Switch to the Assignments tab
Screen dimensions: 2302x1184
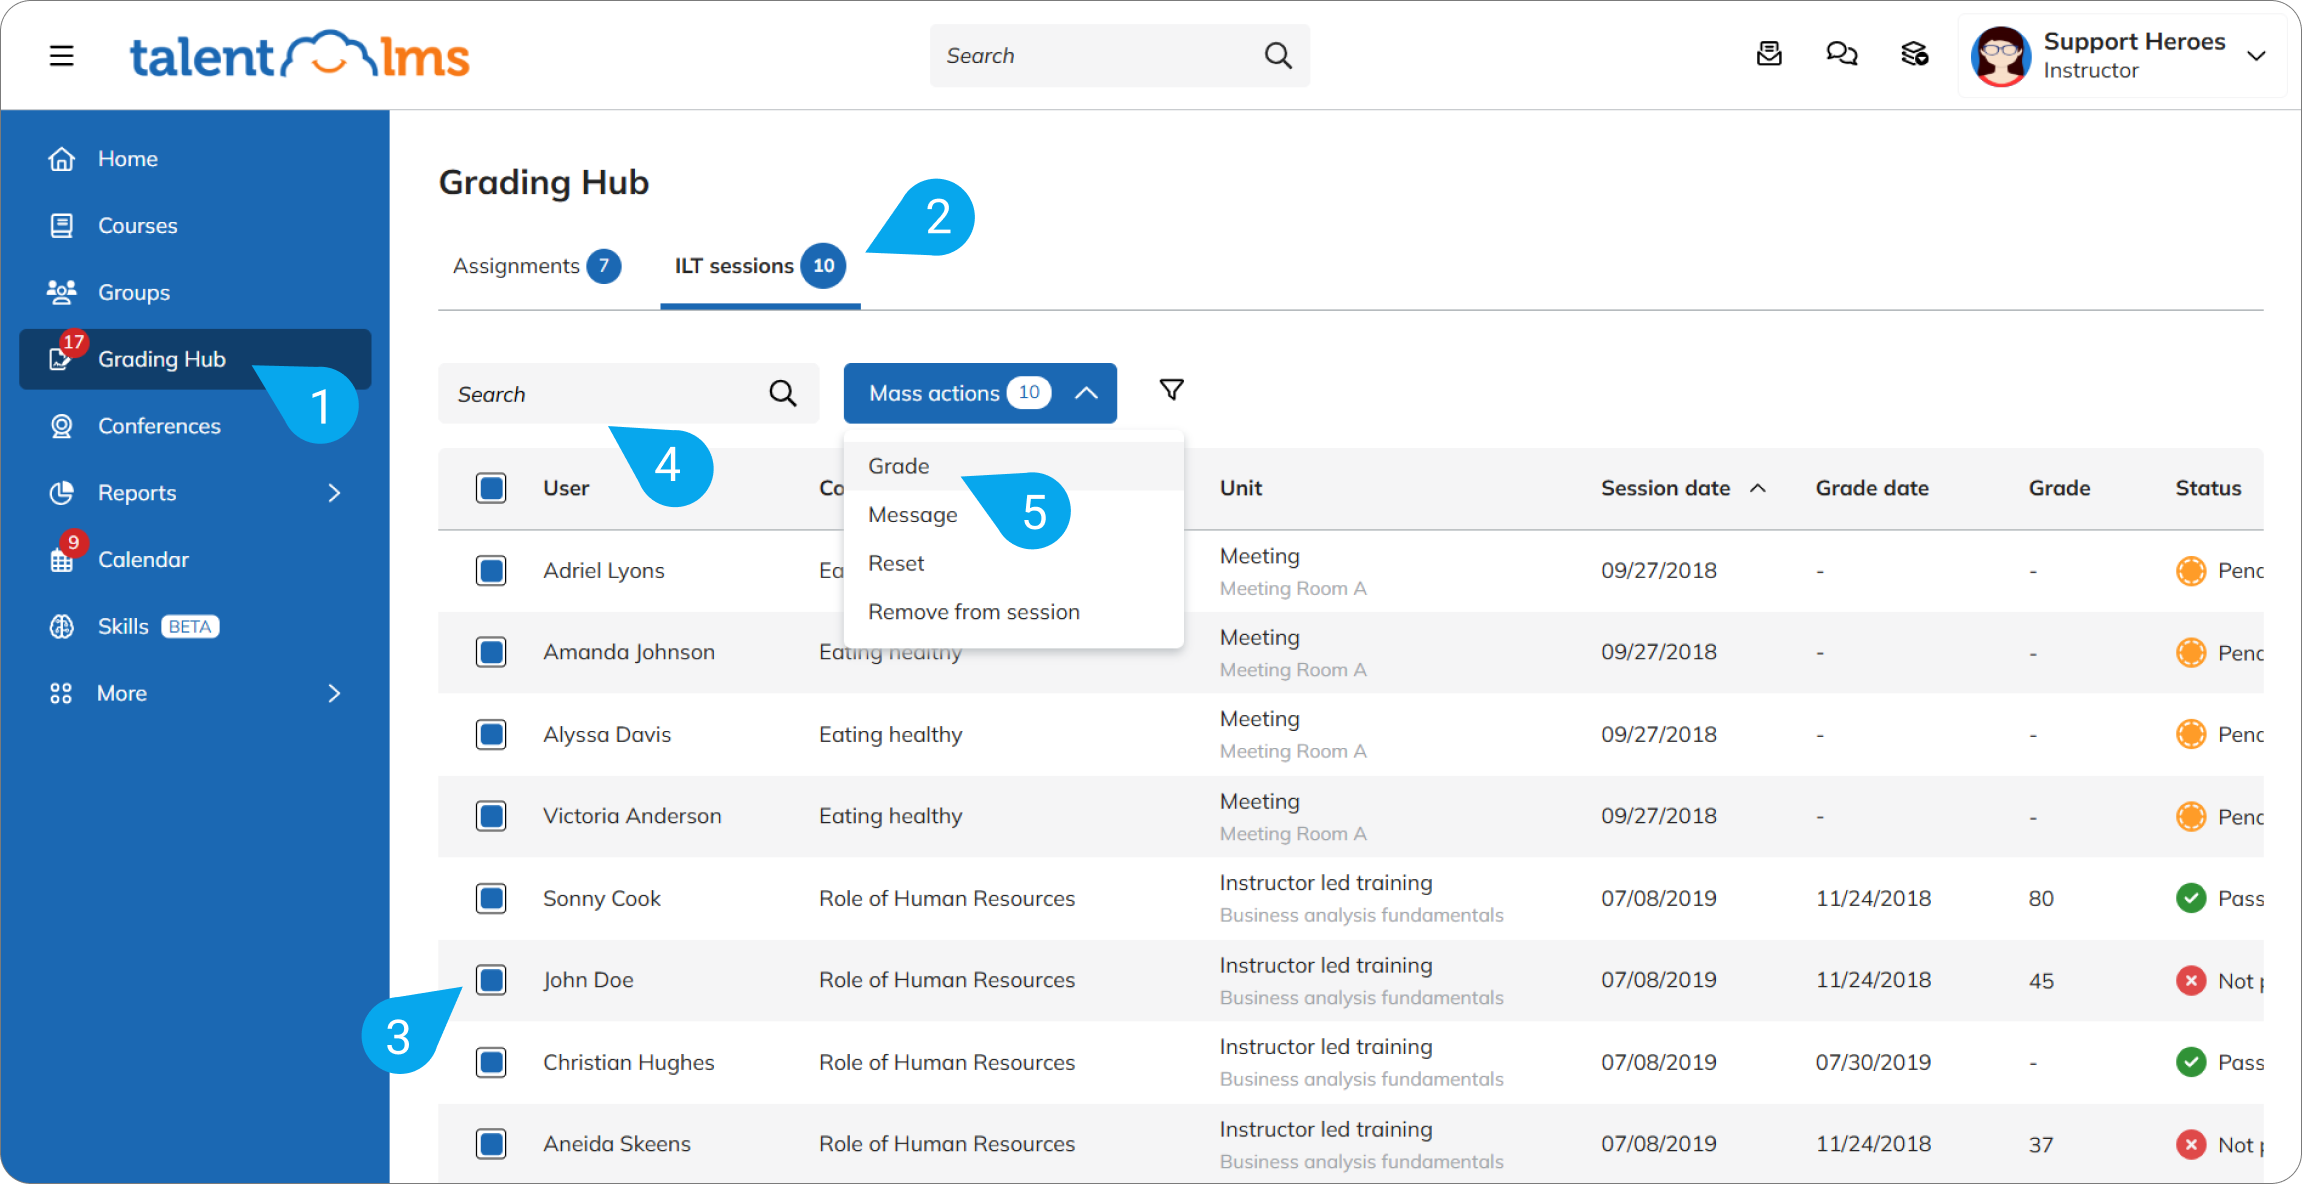click(537, 266)
